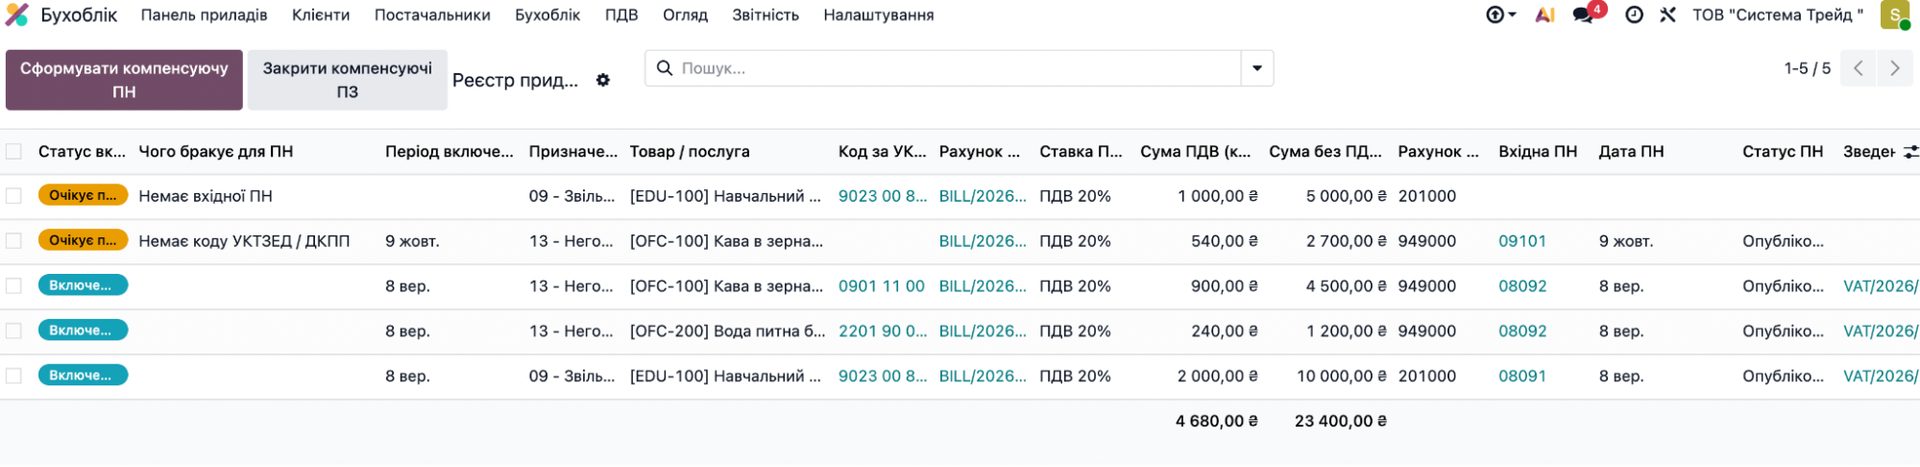
Task: Go to the previous page arrow
Action: [1858, 68]
